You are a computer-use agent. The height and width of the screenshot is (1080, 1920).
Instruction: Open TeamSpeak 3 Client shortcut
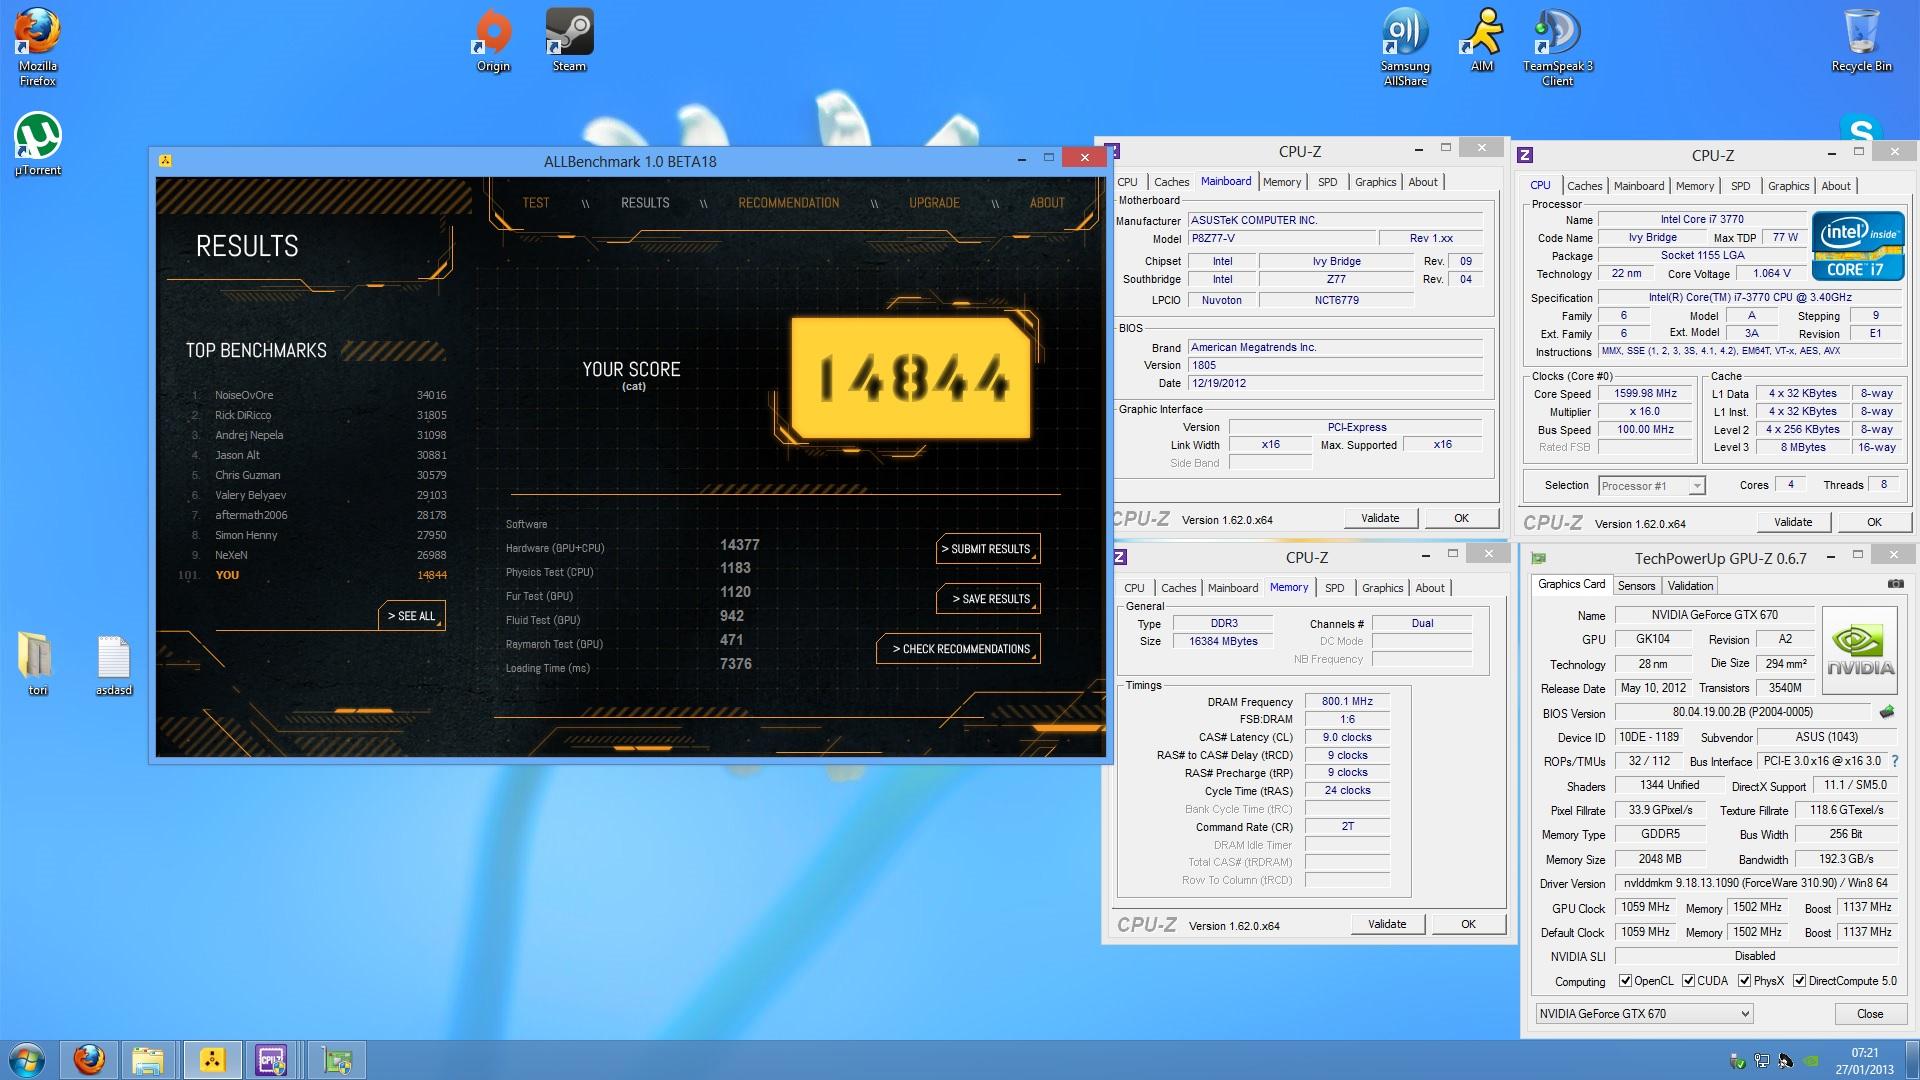[x=1557, y=47]
